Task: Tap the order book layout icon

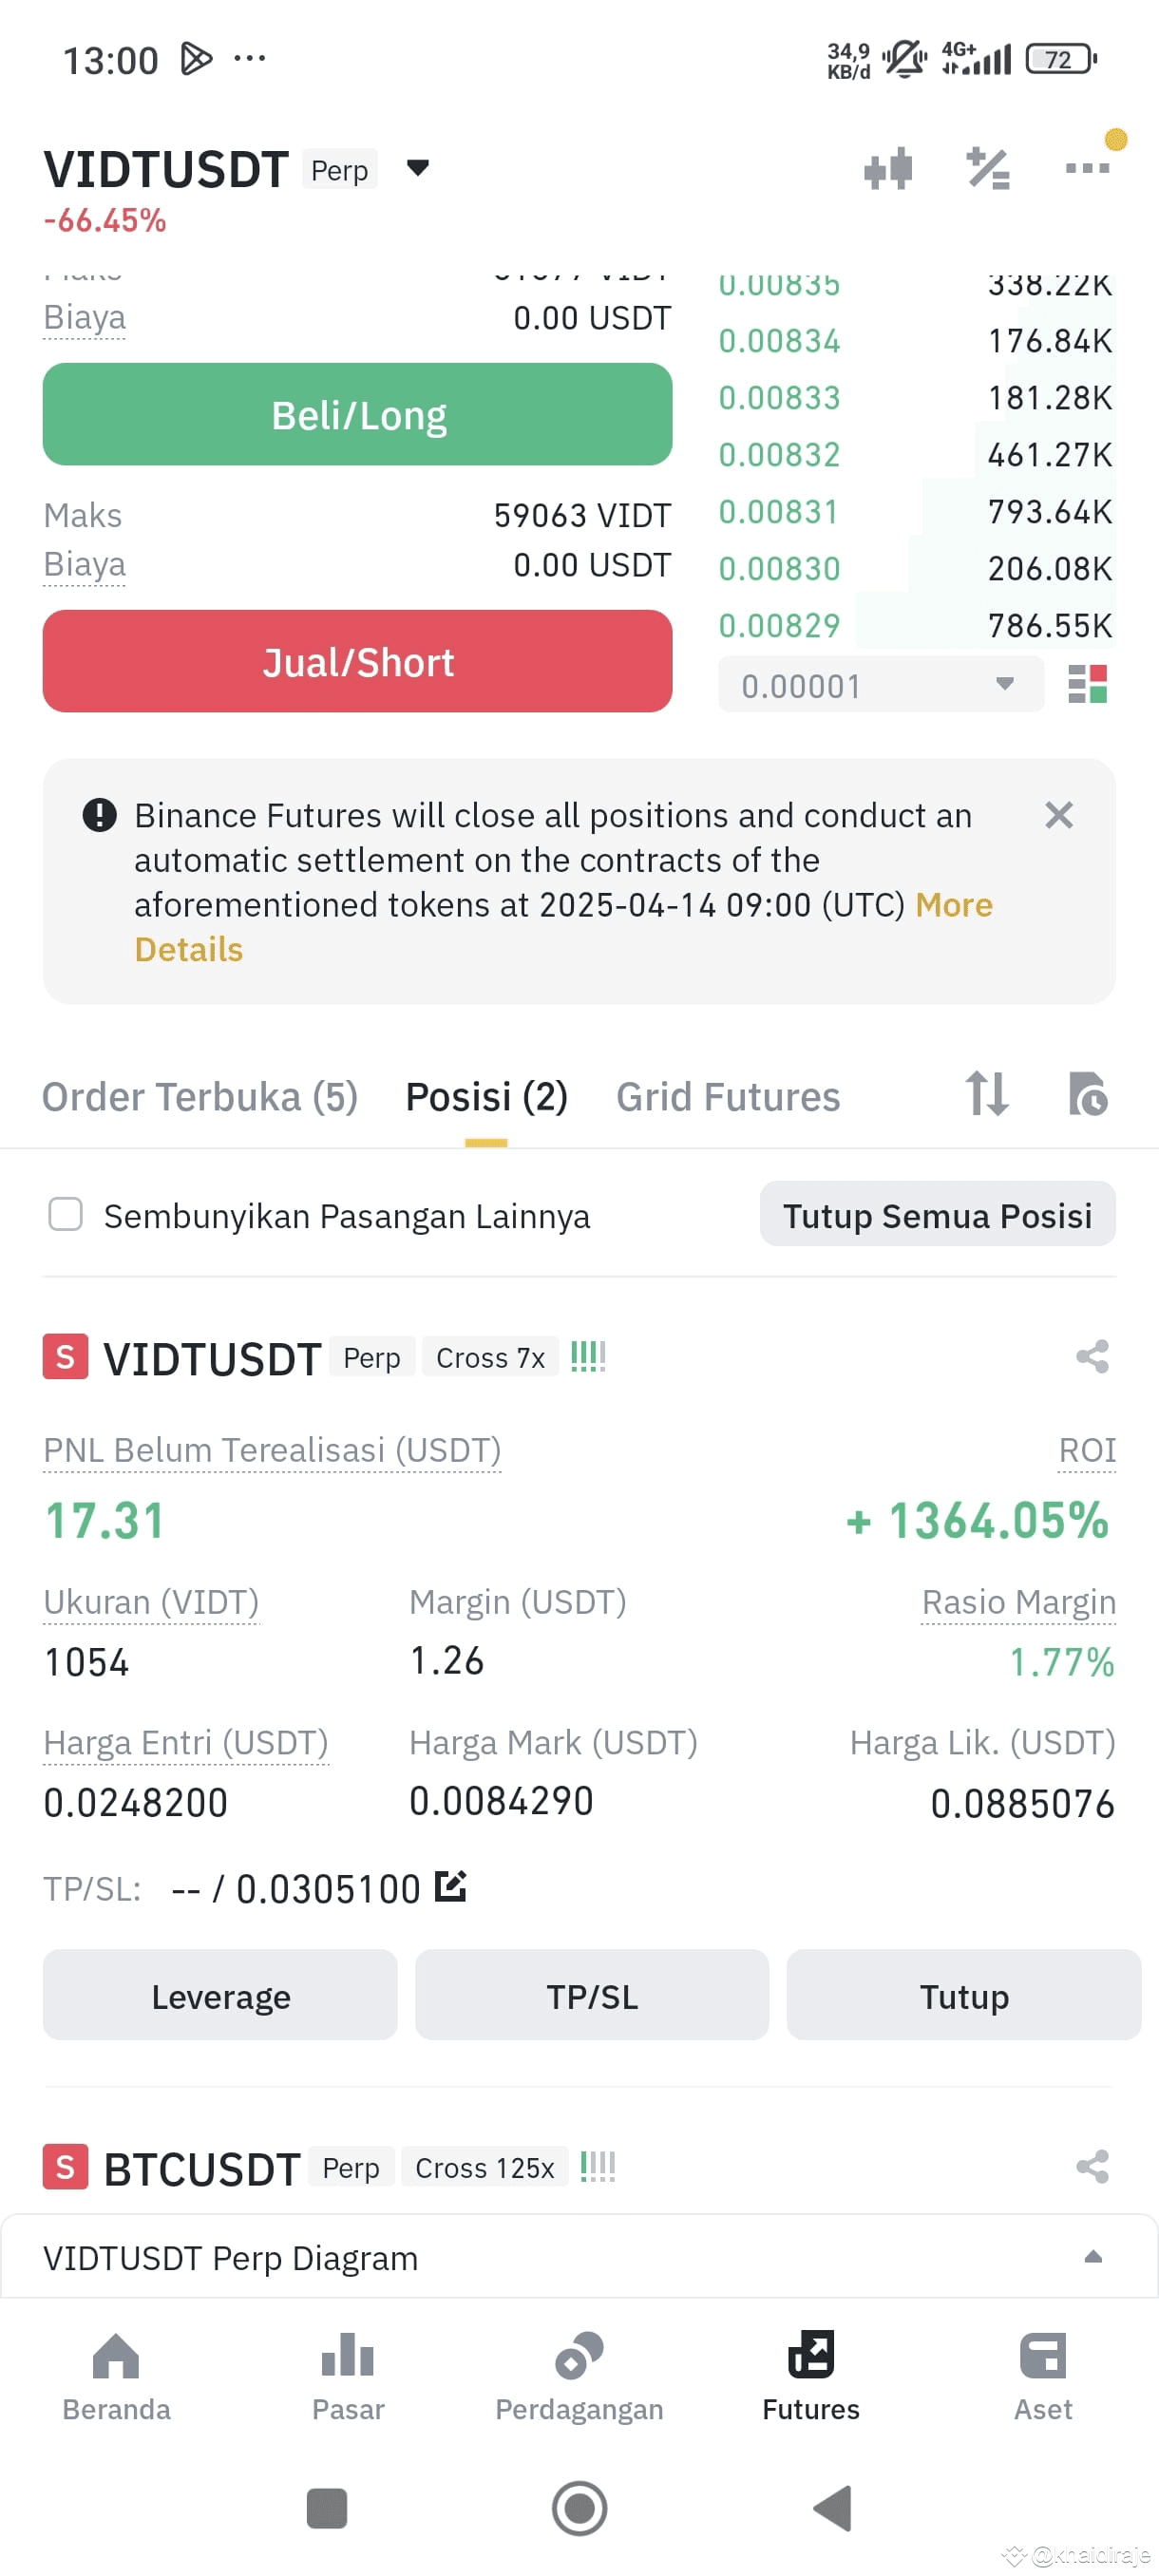Action: coord(1087,685)
